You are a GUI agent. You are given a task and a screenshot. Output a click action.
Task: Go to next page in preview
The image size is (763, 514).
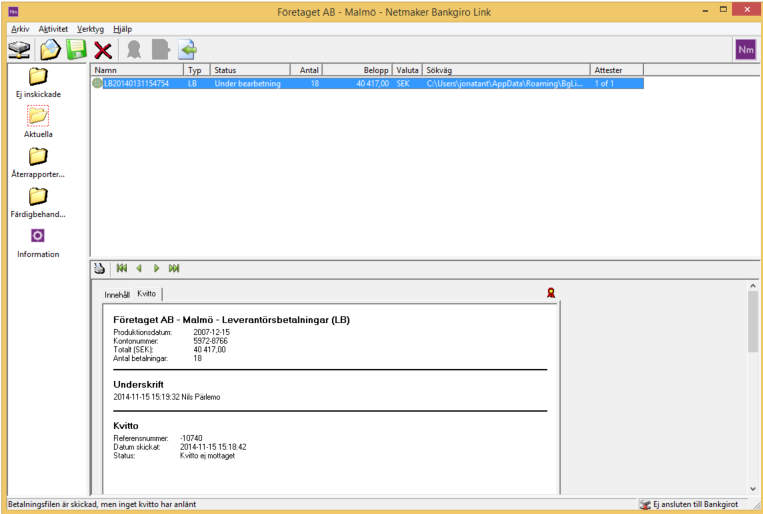click(156, 268)
